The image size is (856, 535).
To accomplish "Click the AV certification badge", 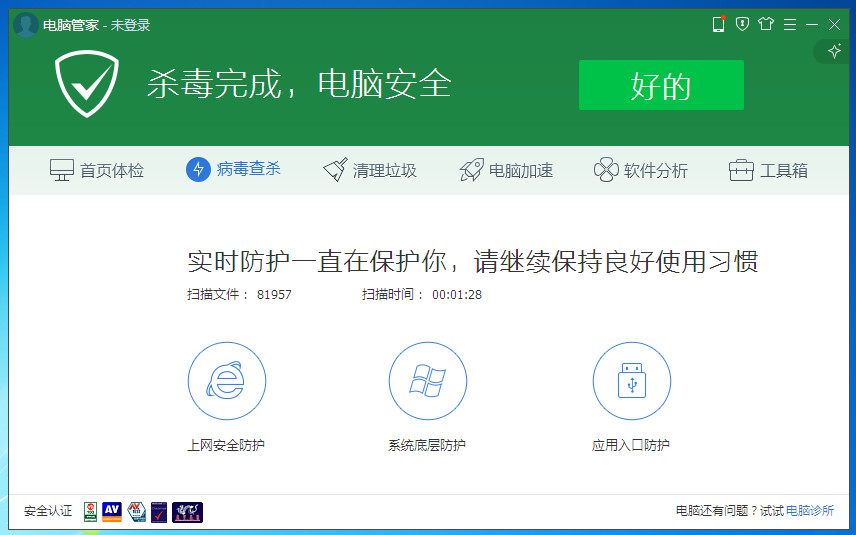I will click(x=112, y=512).
